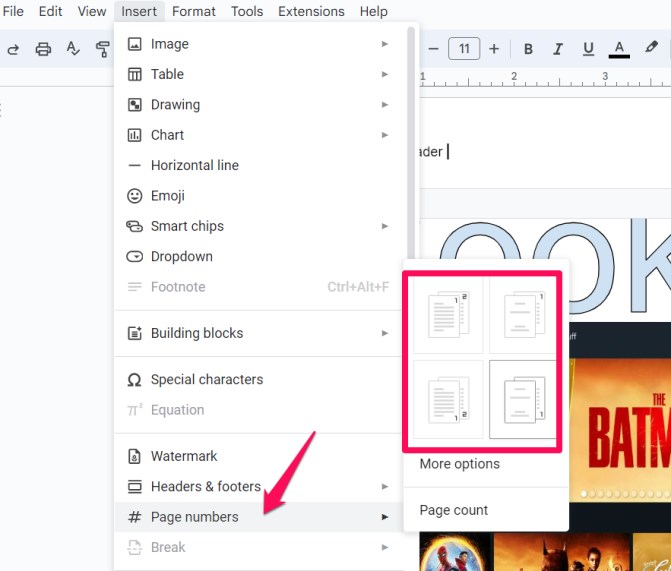
Task: Click the Headers & footers submenu arrow
Action: tap(385, 487)
